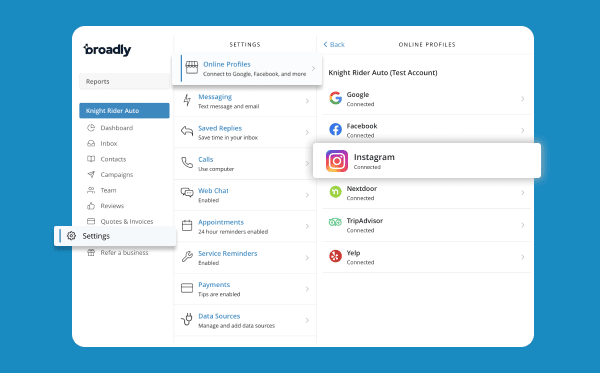Click the Settings gear icon
Viewport: 600px width, 373px height.
(x=71, y=236)
